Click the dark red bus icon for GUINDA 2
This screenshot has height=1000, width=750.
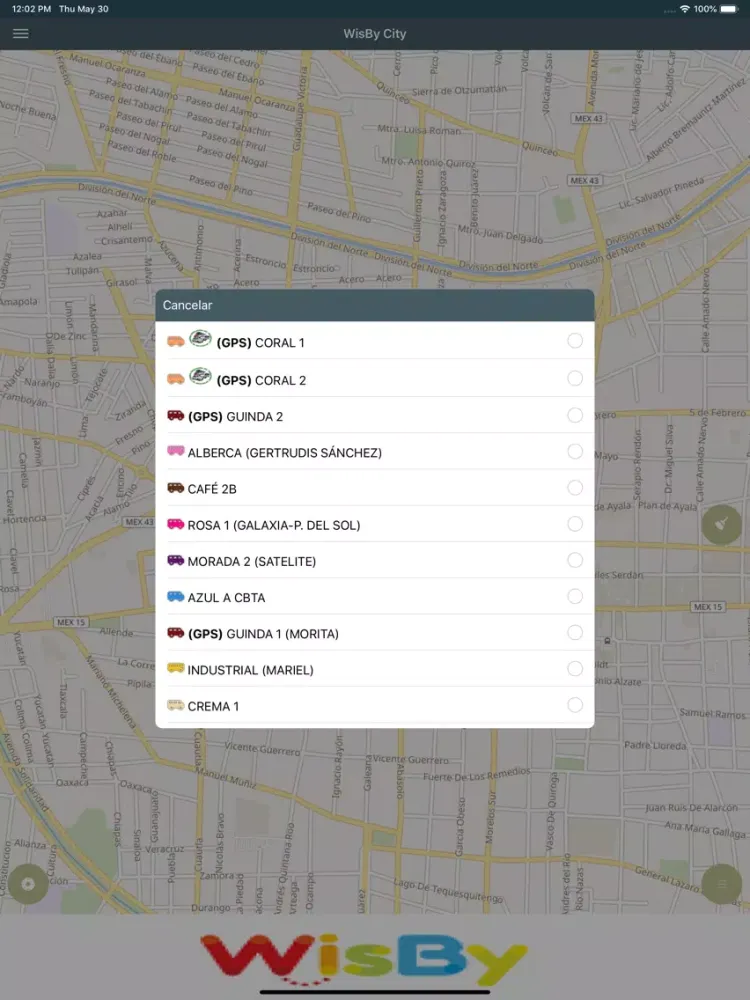point(175,415)
